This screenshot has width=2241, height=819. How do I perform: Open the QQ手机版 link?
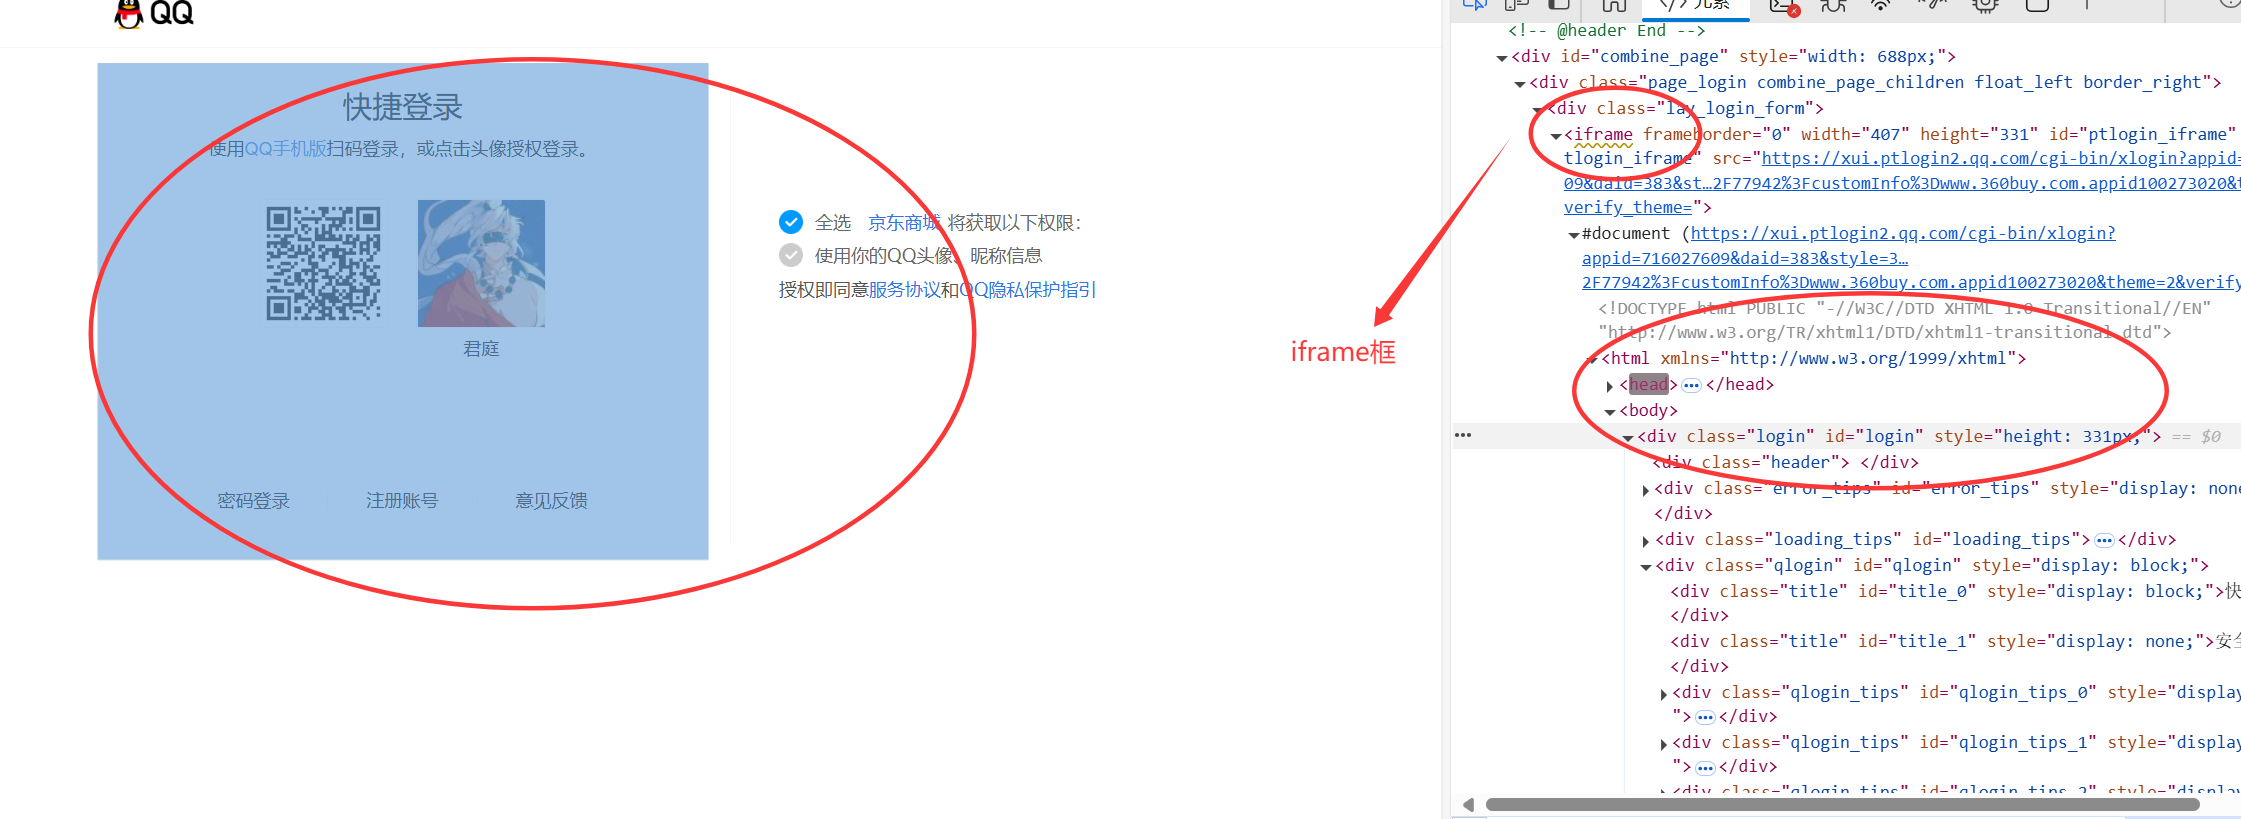tap(286, 149)
